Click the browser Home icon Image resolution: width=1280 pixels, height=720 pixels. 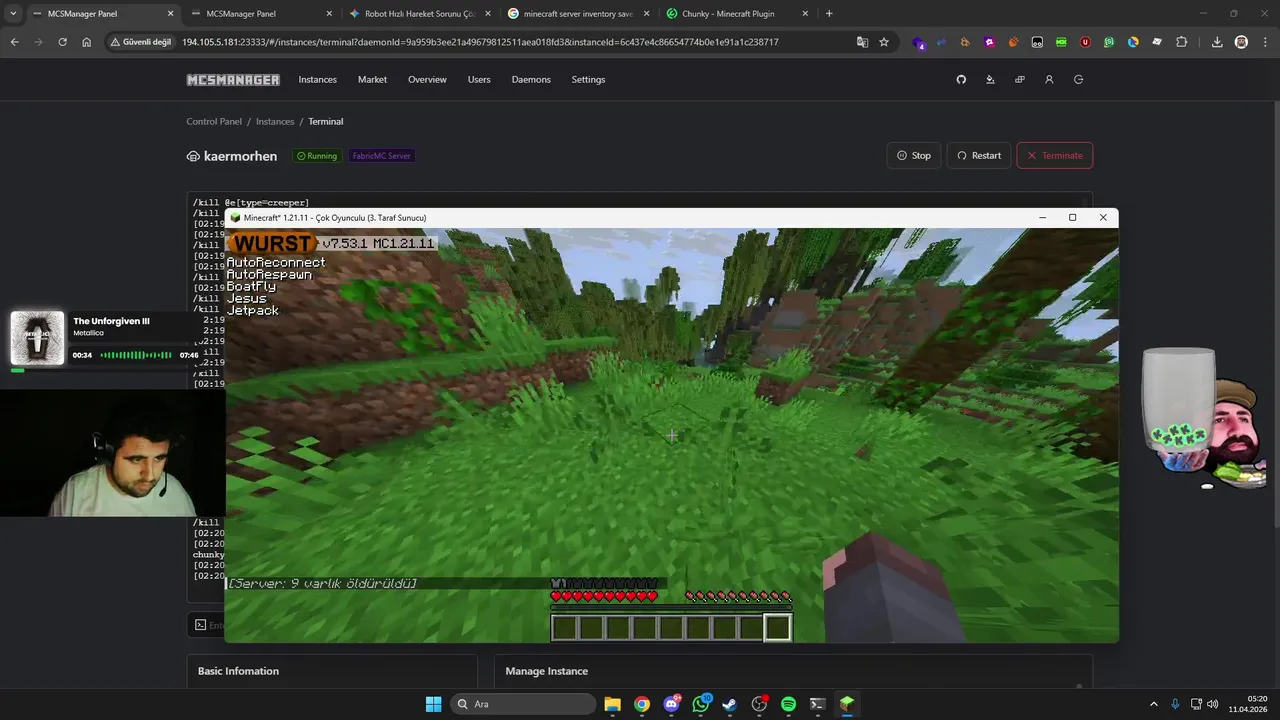tap(86, 42)
